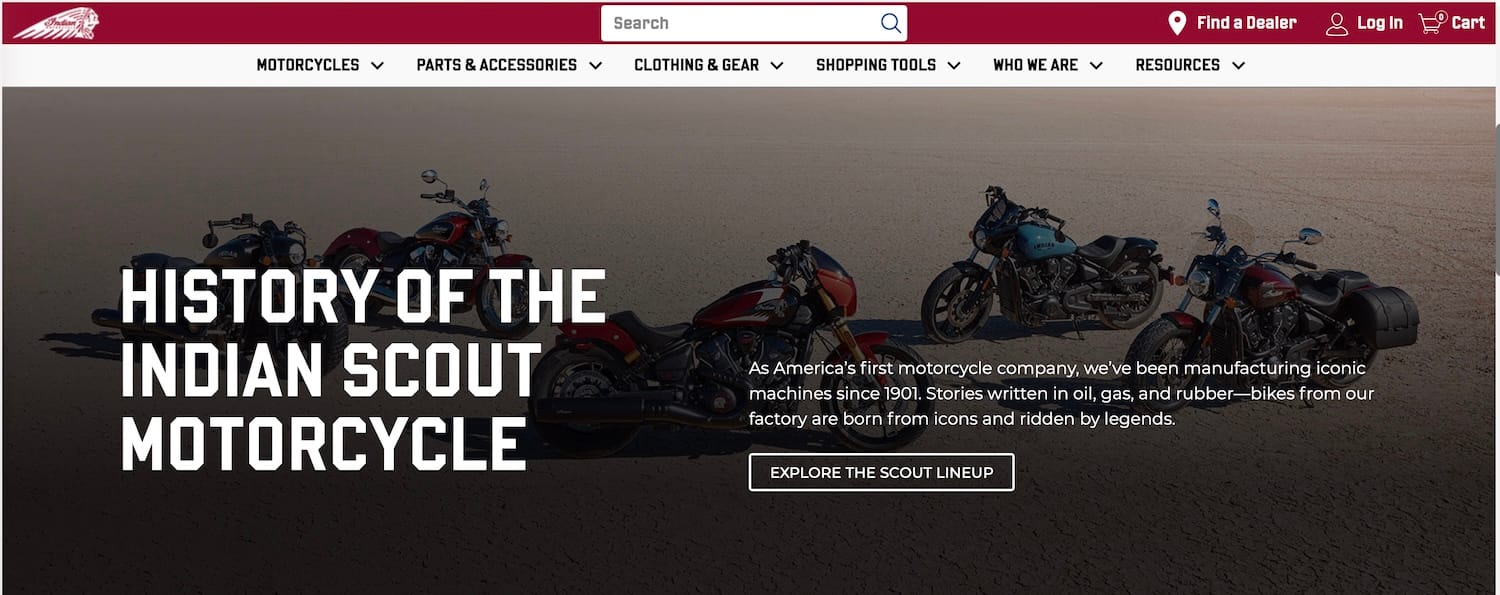
Task: Open the Who We Are menu
Action: (1048, 65)
